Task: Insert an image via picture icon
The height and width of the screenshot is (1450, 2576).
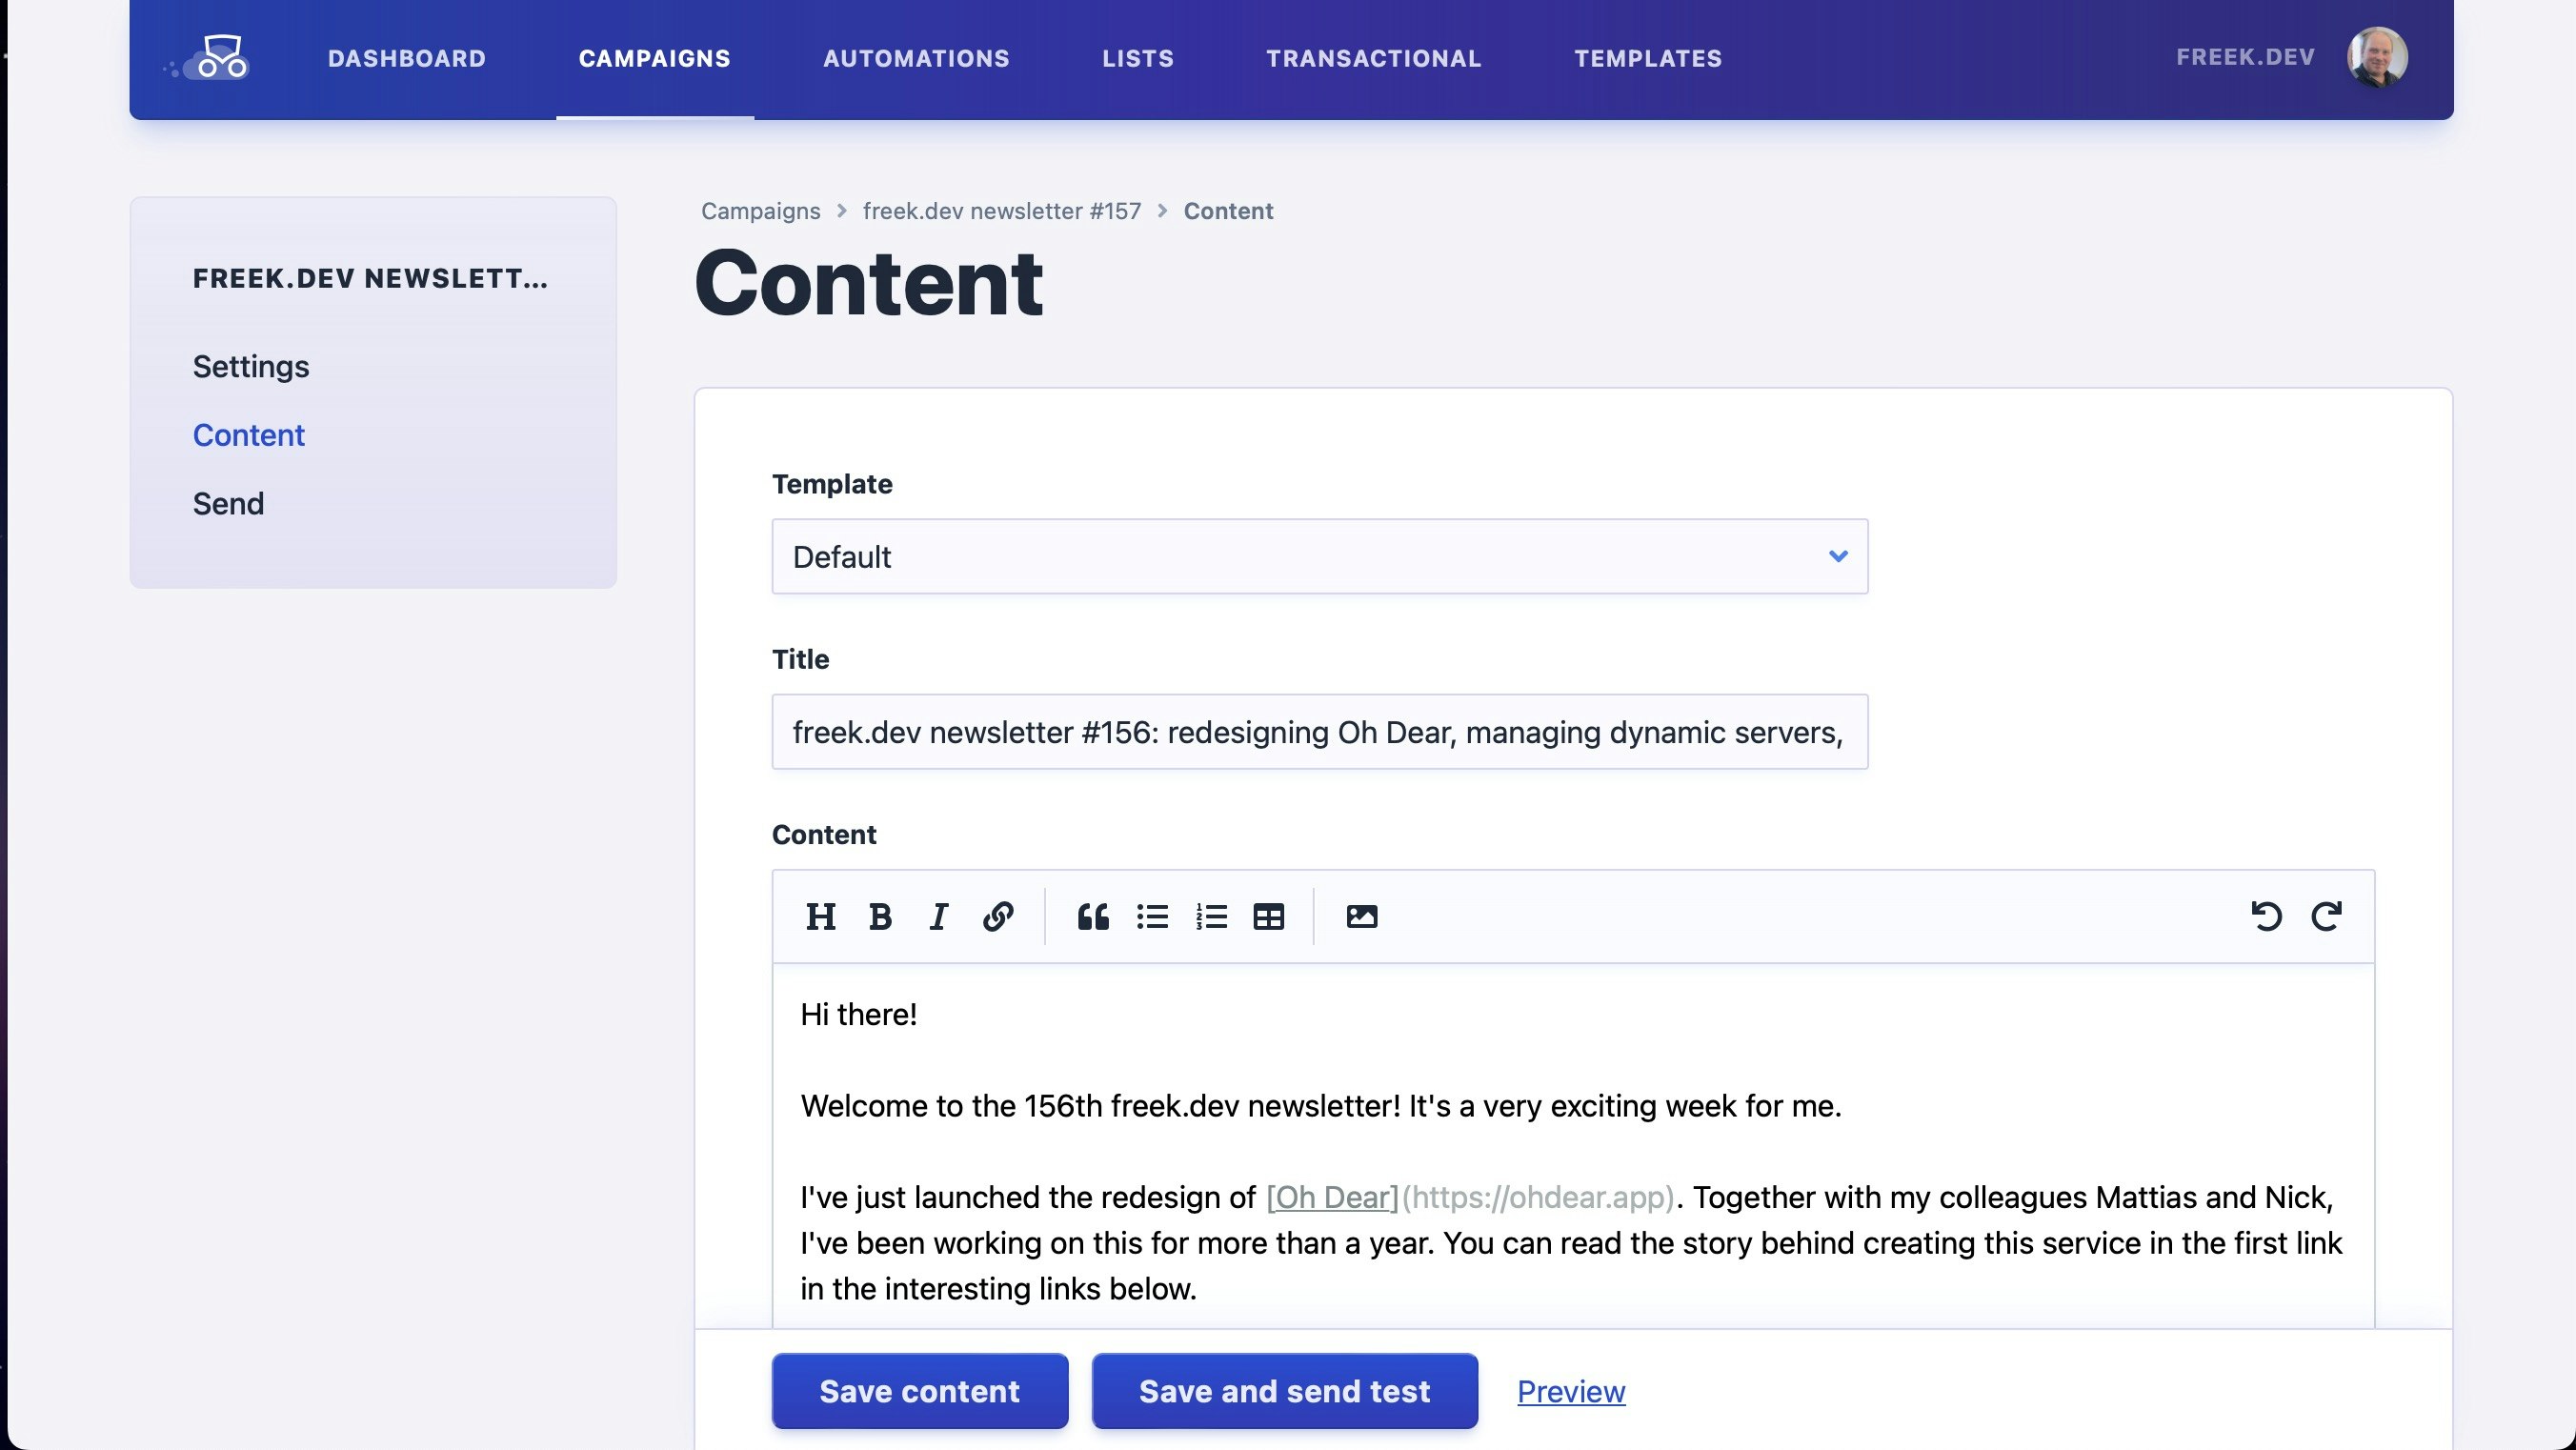Action: click(x=1361, y=916)
